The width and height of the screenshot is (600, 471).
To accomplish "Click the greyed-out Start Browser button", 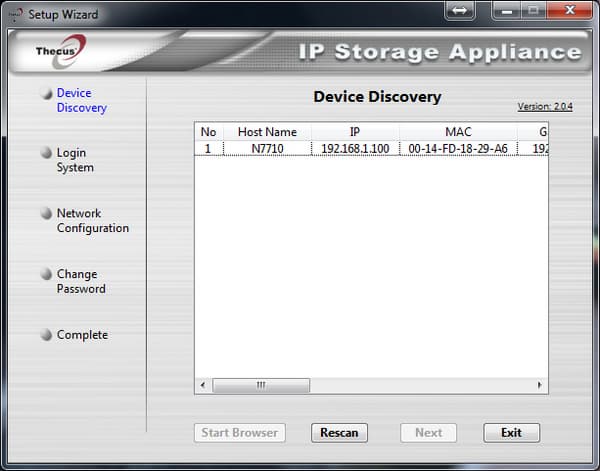I will click(x=240, y=433).
